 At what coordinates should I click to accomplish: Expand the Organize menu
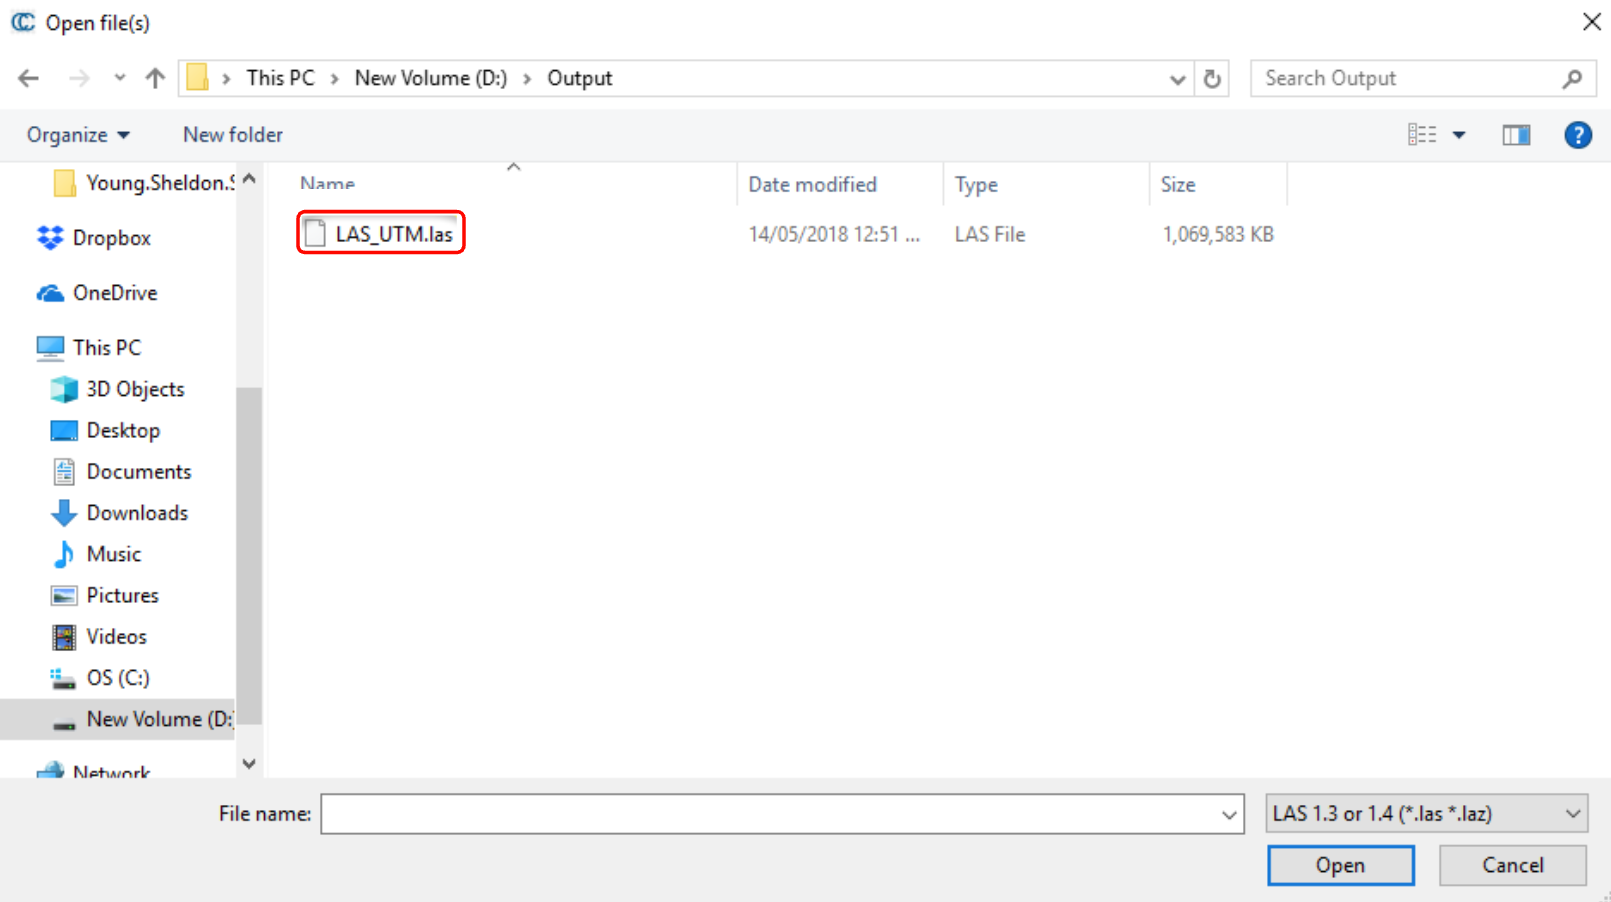click(x=78, y=135)
